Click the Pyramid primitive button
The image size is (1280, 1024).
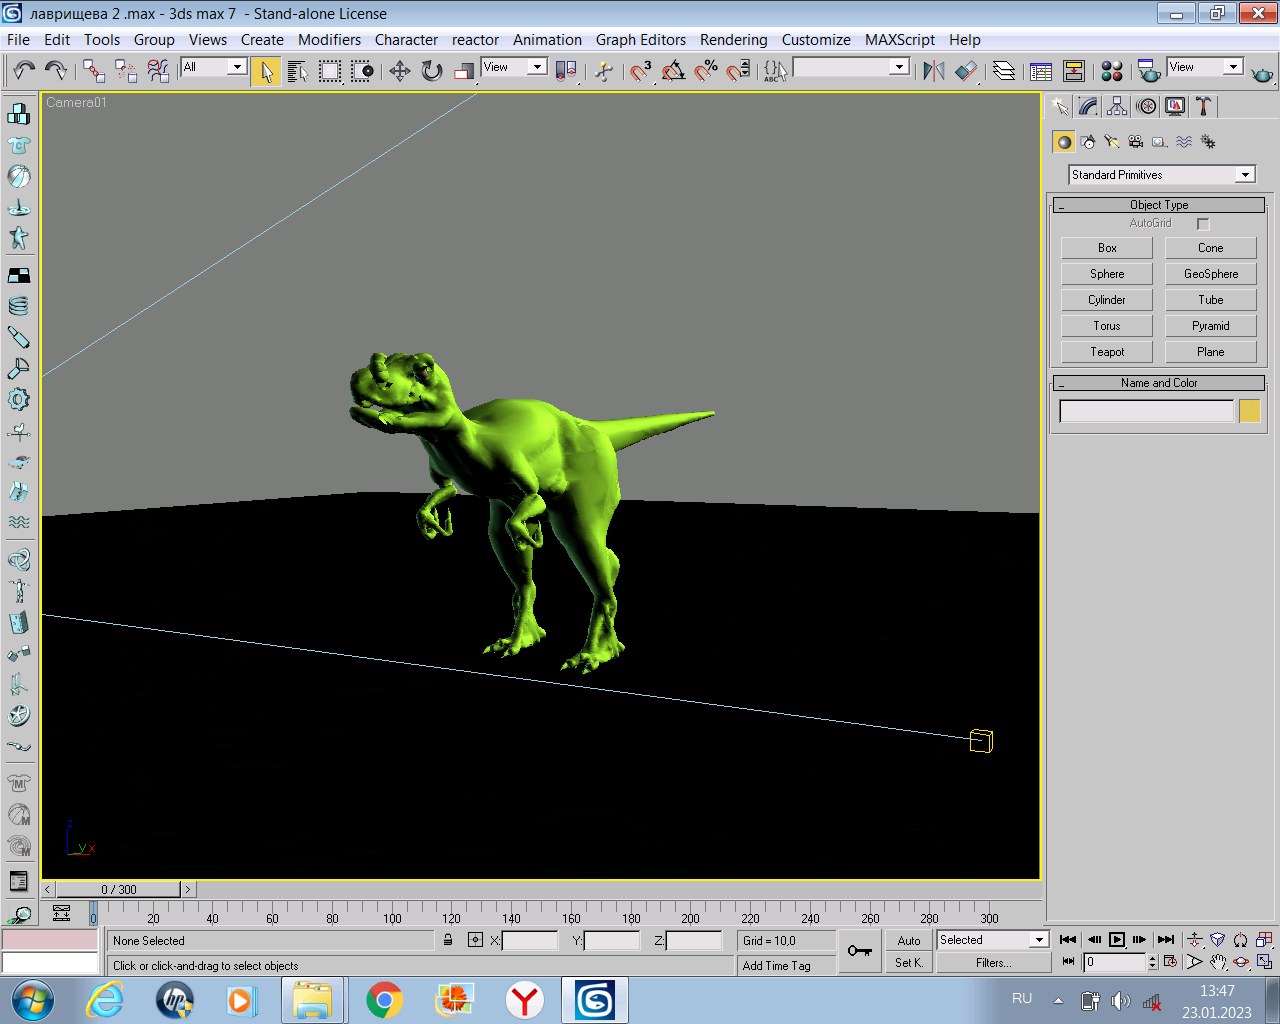click(1211, 326)
